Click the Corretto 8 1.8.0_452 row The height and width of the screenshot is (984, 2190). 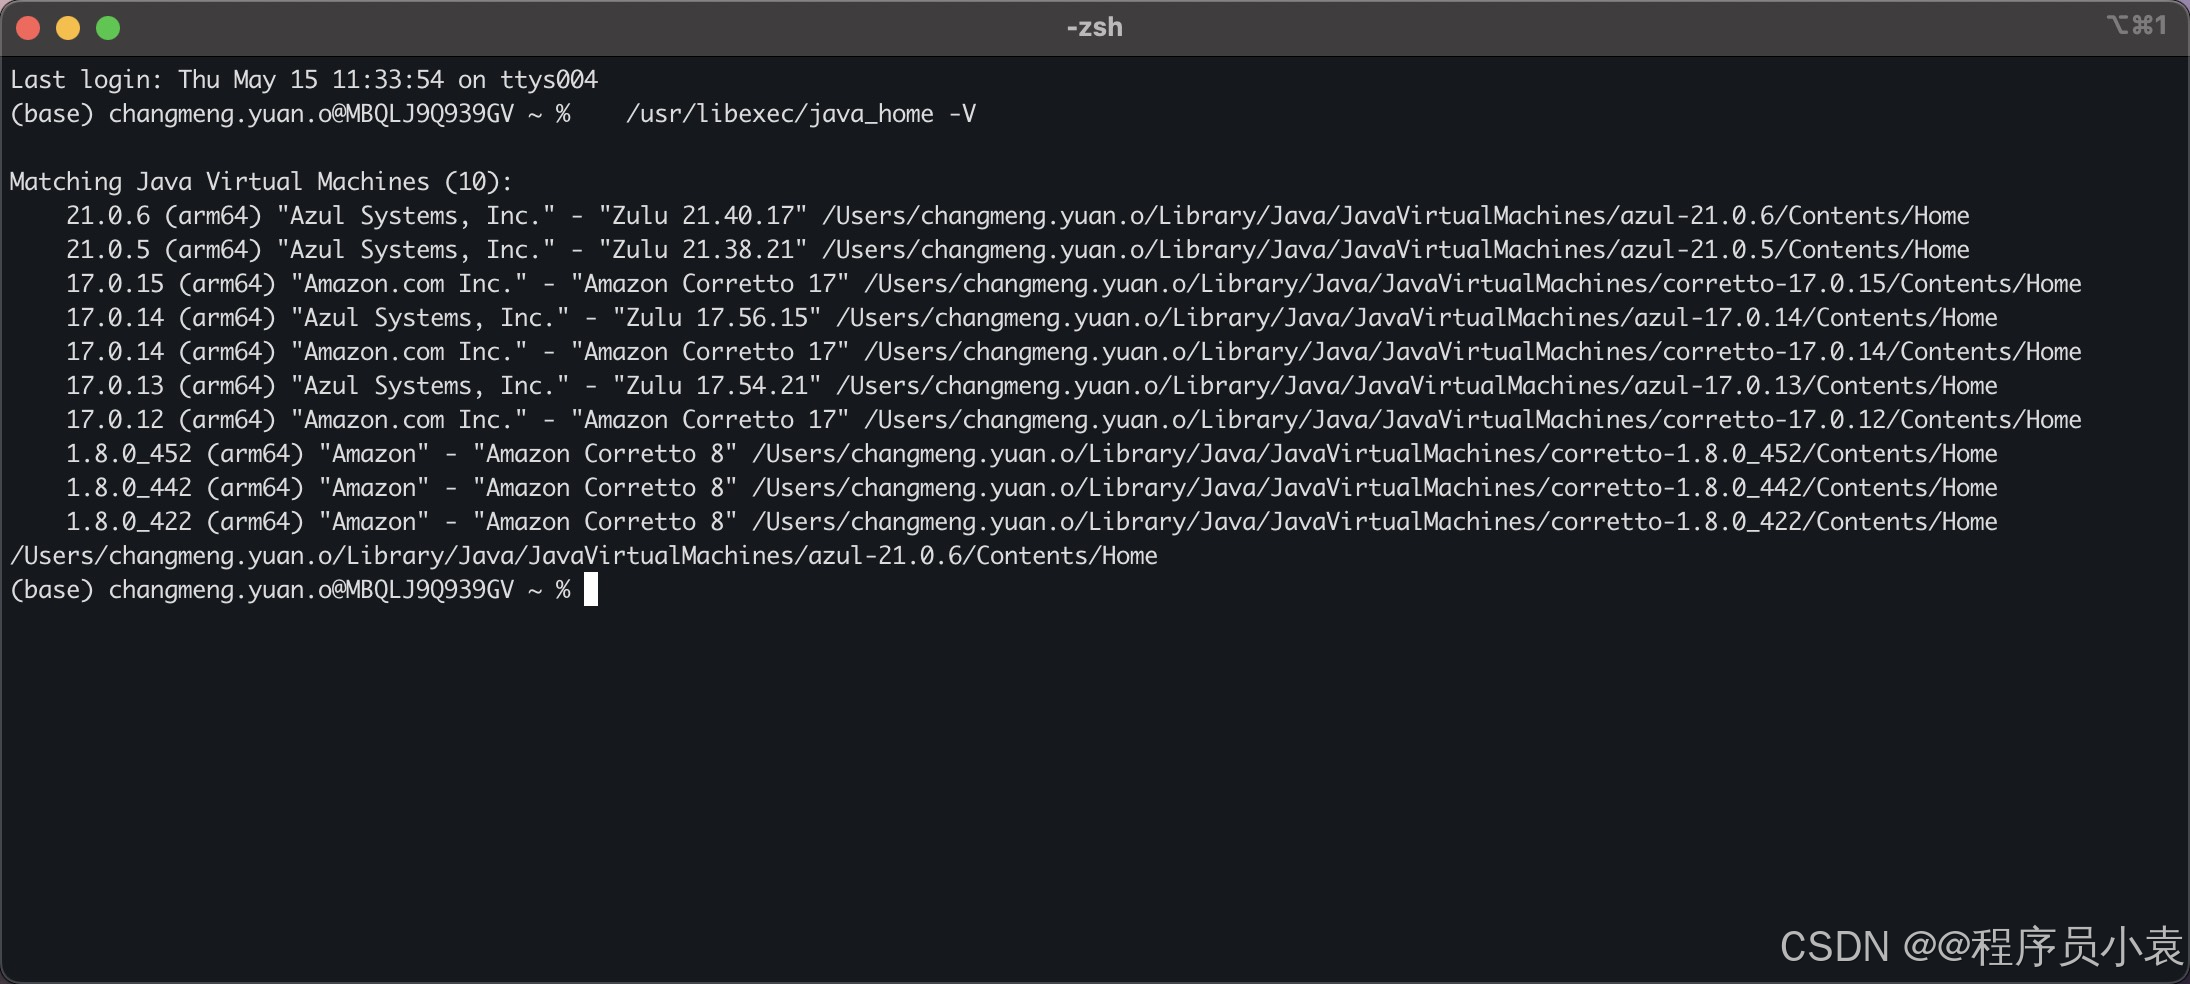click(x=1032, y=454)
